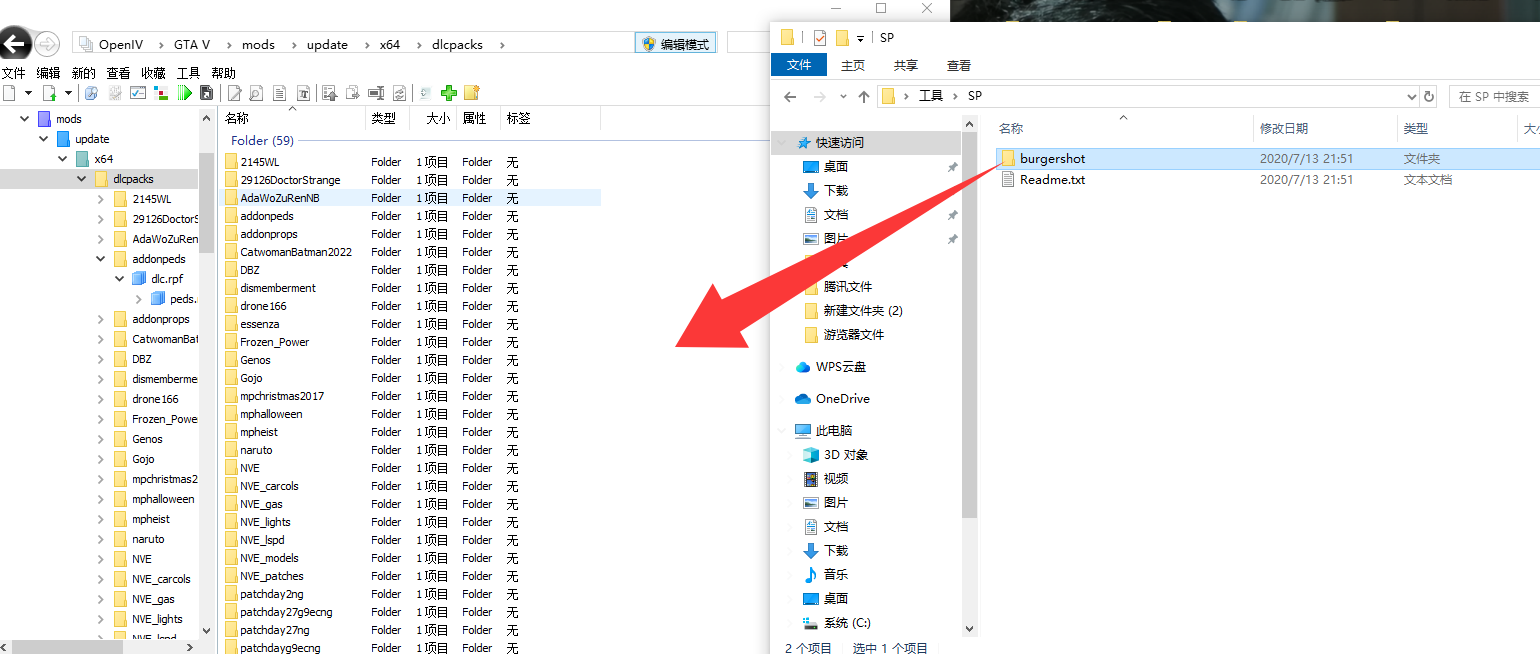This screenshot has height=654, width=1540.
Task: Switch to 主页 tab in Explorer
Action: click(853, 65)
